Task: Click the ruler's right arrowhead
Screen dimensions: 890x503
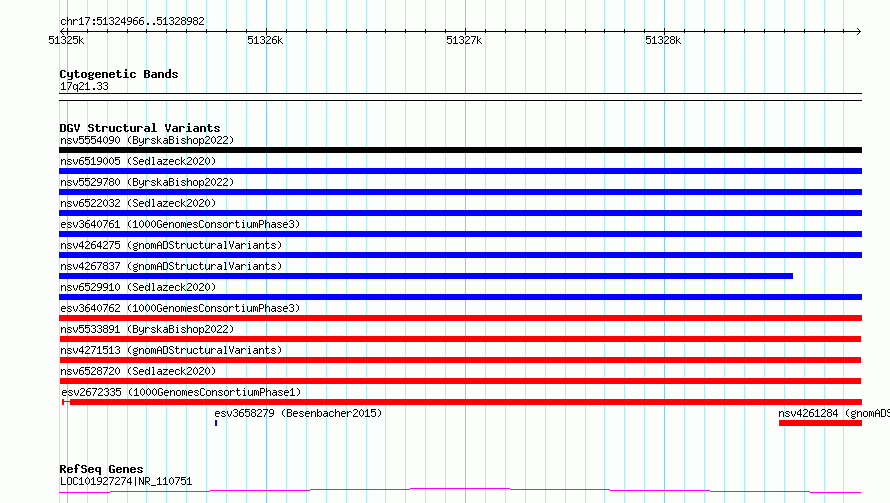Action: tap(858, 31)
